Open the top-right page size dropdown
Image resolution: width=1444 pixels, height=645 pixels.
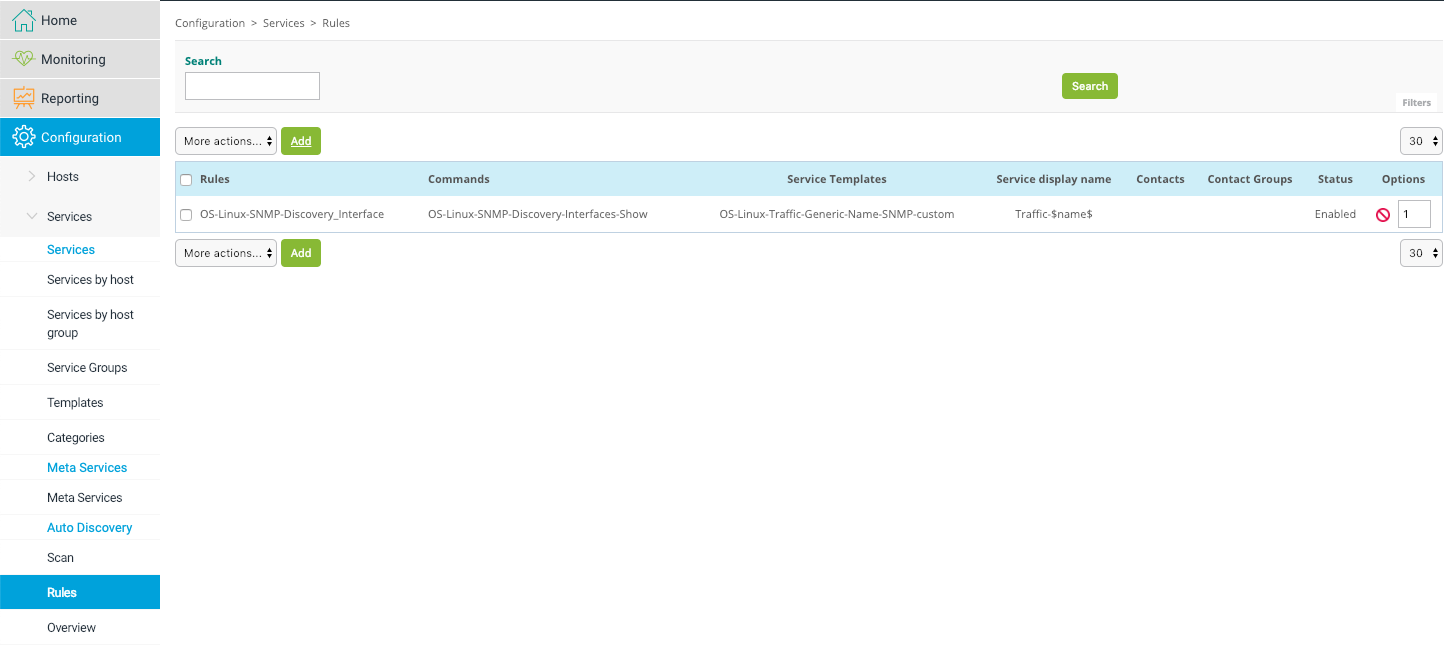tap(1421, 141)
